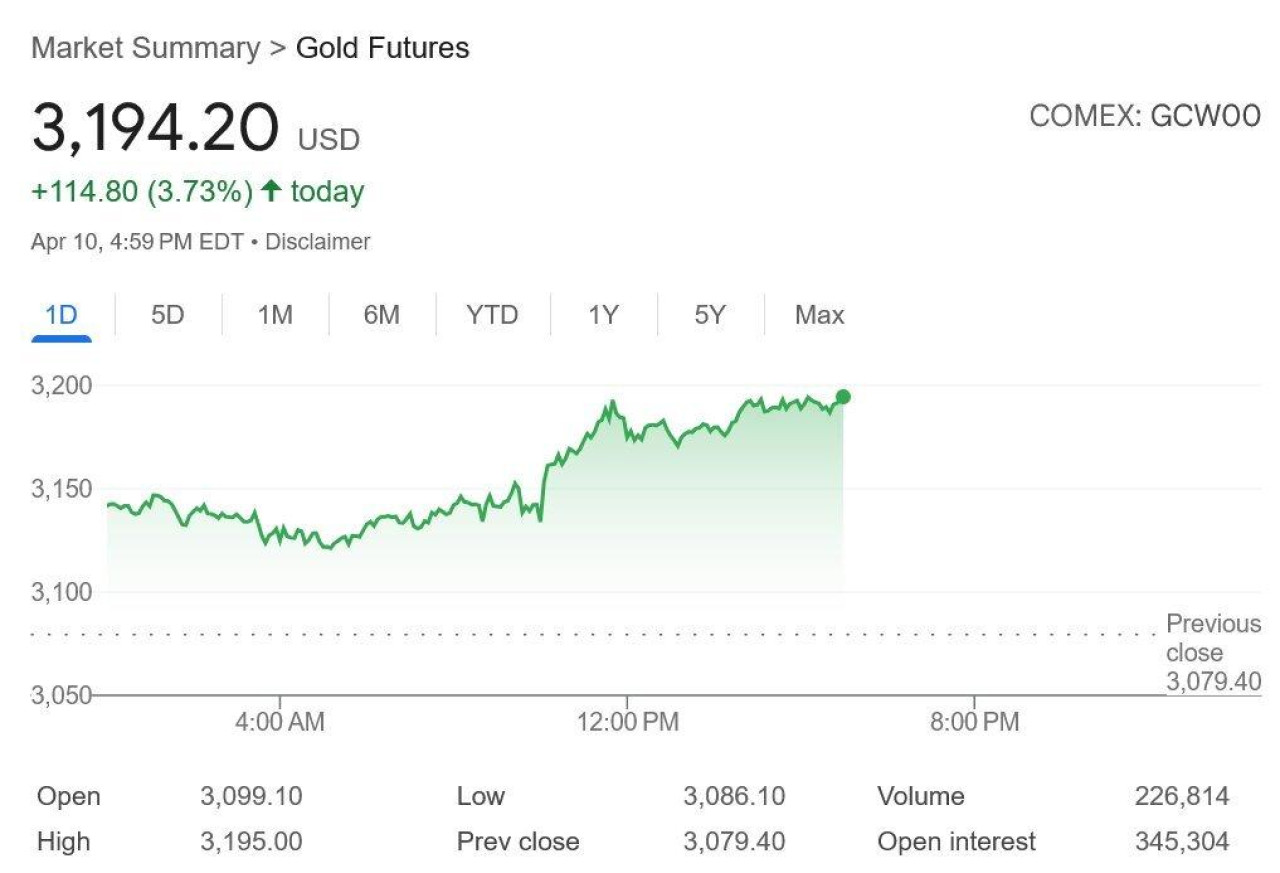Viewport: 1280px width, 873px height.
Task: Open the Disclaimer link
Action: click(x=318, y=242)
